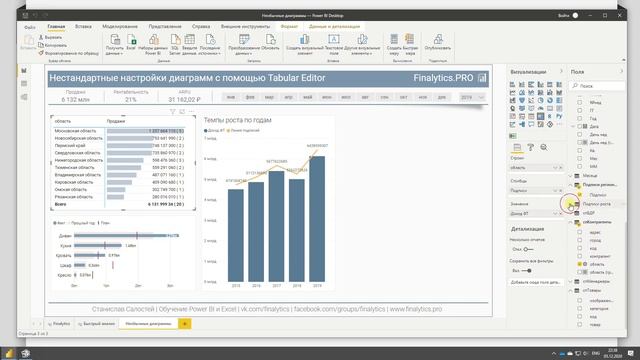The image size is (640, 360).
Task: Select the Python (Py) visual icon
Action: pos(559,116)
